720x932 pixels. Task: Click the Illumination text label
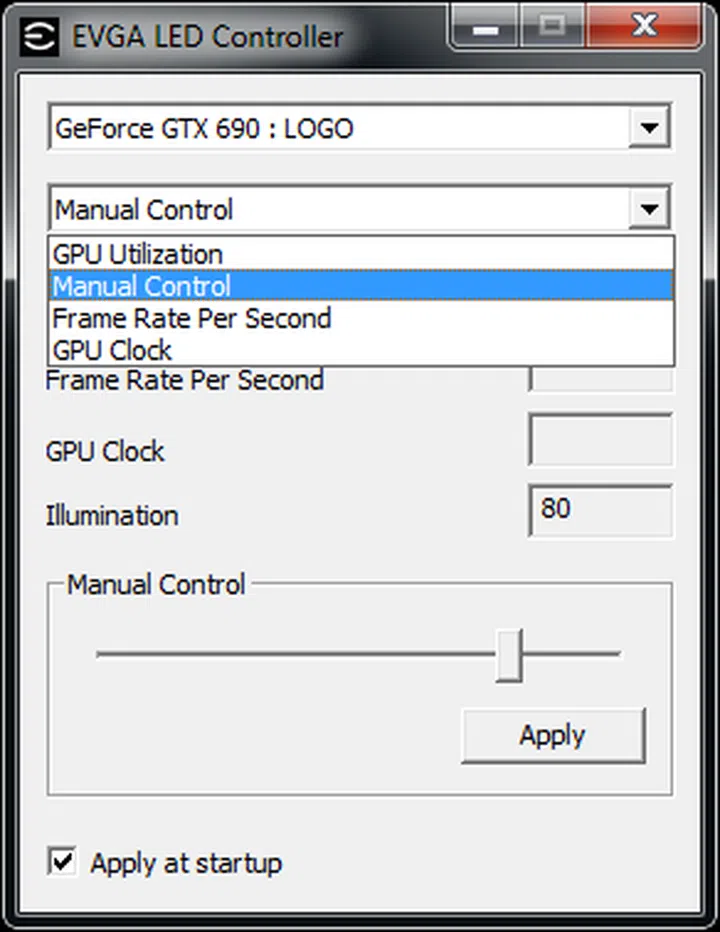[112, 515]
